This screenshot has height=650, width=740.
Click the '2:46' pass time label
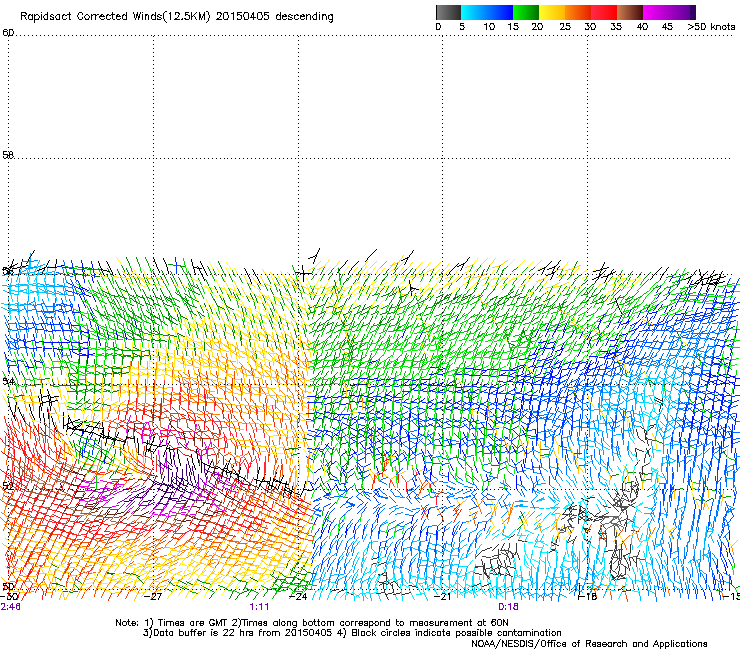coord(10,607)
